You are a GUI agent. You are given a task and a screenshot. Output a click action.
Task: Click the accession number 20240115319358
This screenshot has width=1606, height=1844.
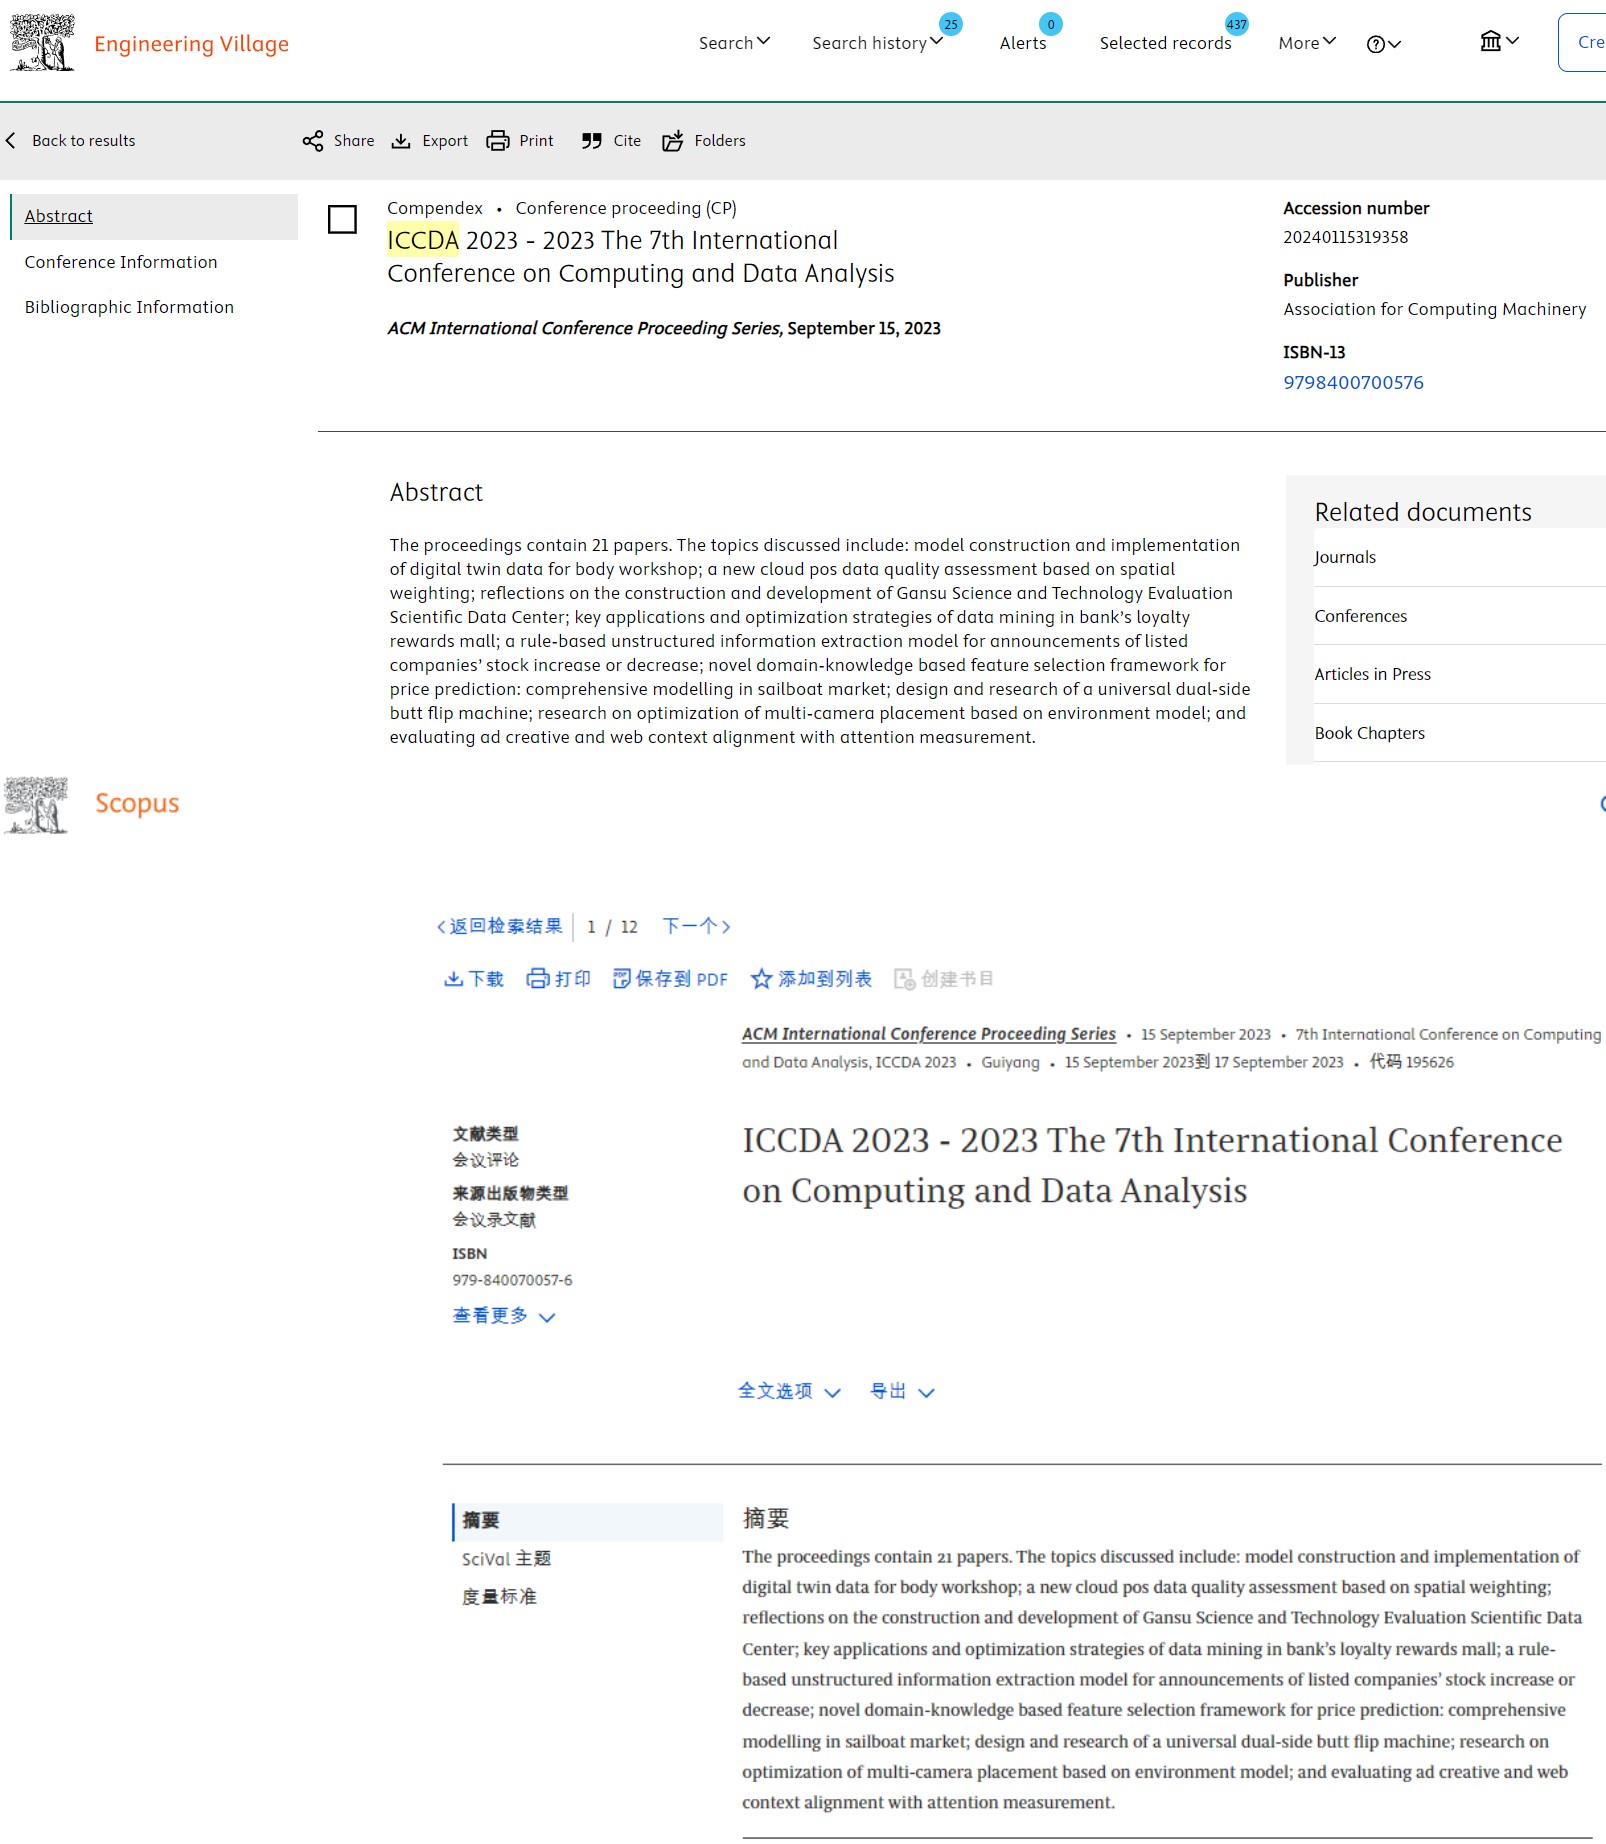pos(1345,238)
